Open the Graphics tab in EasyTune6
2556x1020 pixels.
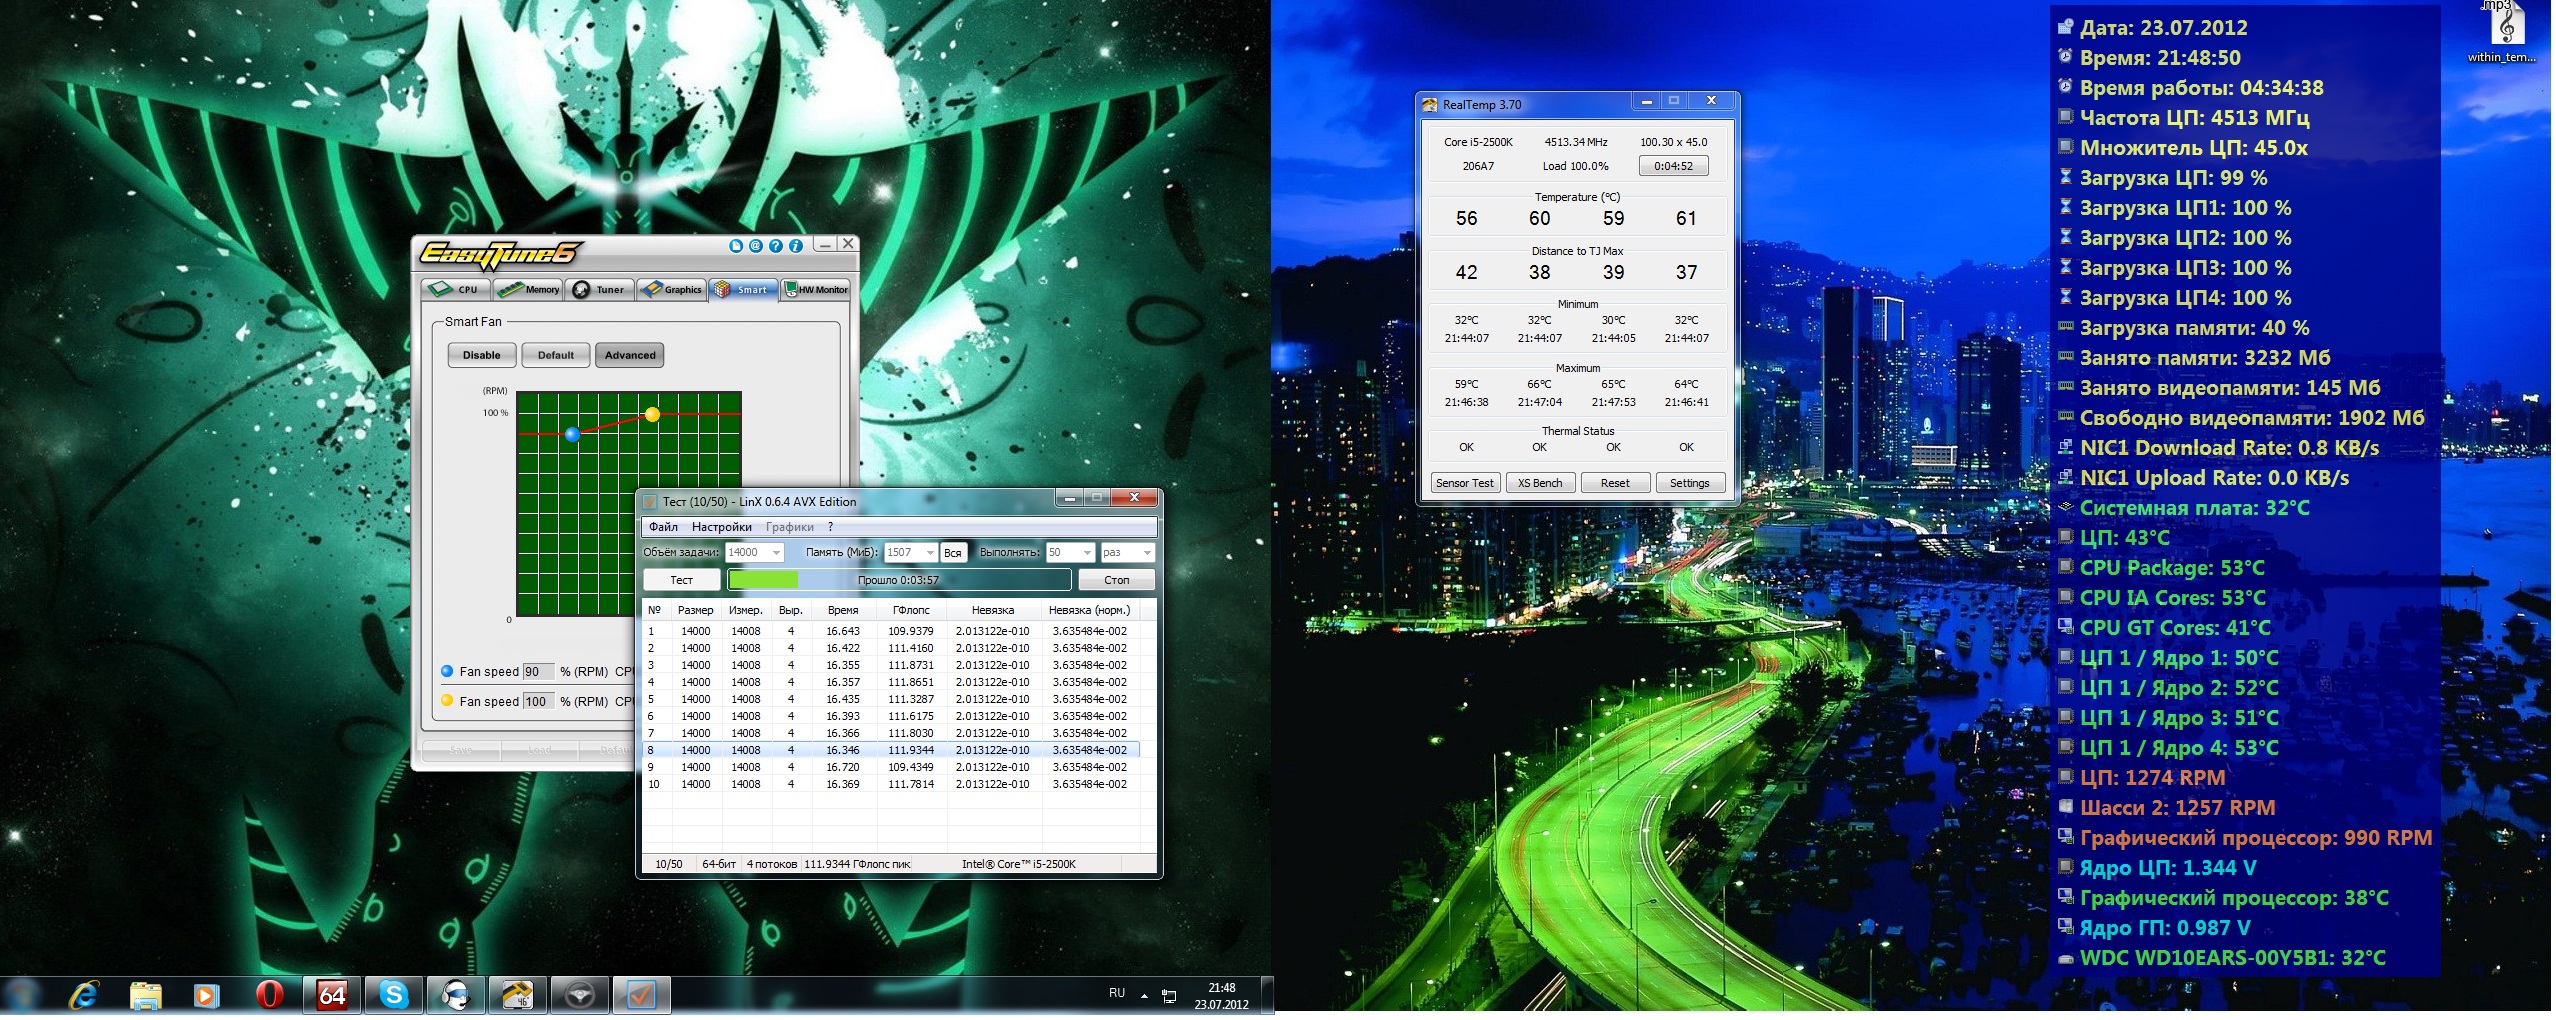pyautogui.click(x=671, y=290)
